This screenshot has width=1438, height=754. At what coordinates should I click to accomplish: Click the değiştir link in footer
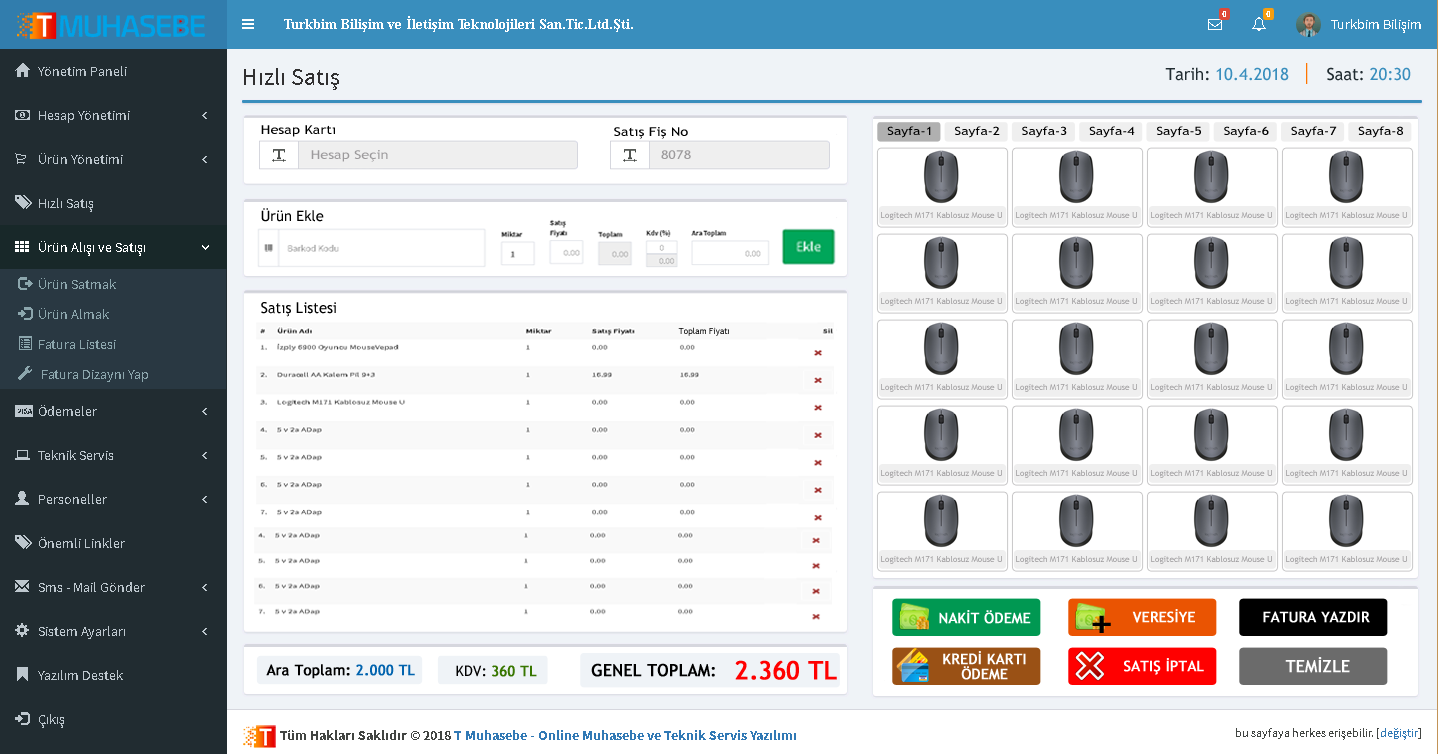coord(1399,733)
